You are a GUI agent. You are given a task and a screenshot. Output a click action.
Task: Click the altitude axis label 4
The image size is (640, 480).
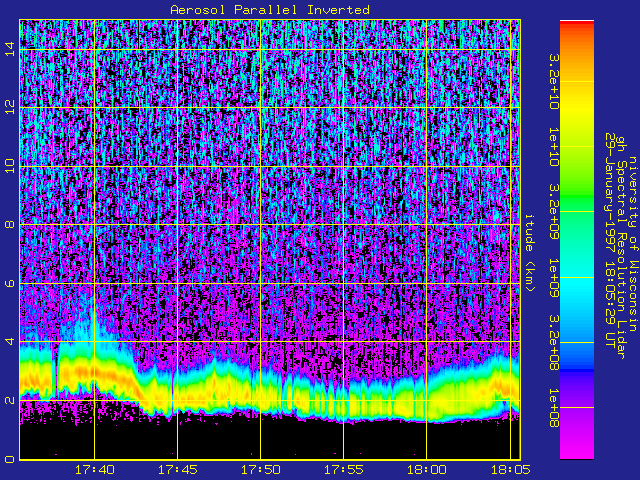[x=10, y=341]
